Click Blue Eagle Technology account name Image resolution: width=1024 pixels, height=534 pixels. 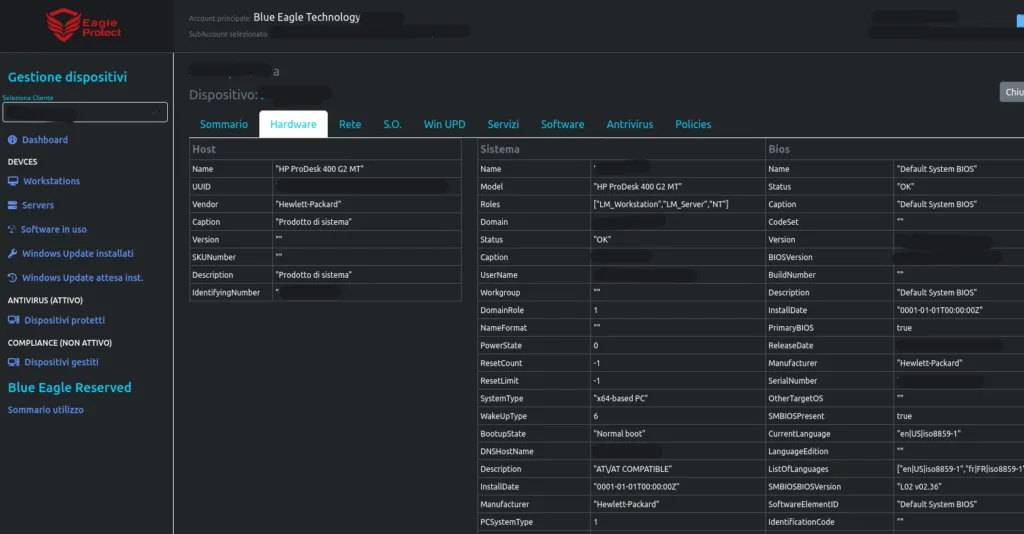point(306,17)
